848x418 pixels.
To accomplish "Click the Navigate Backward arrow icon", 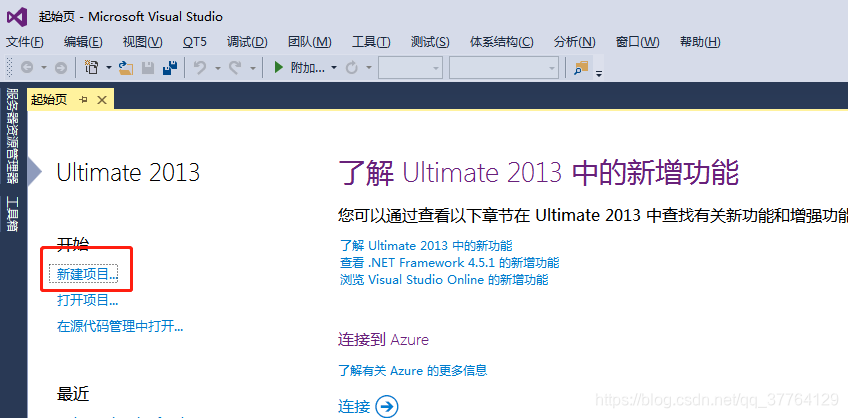I will click(26, 68).
